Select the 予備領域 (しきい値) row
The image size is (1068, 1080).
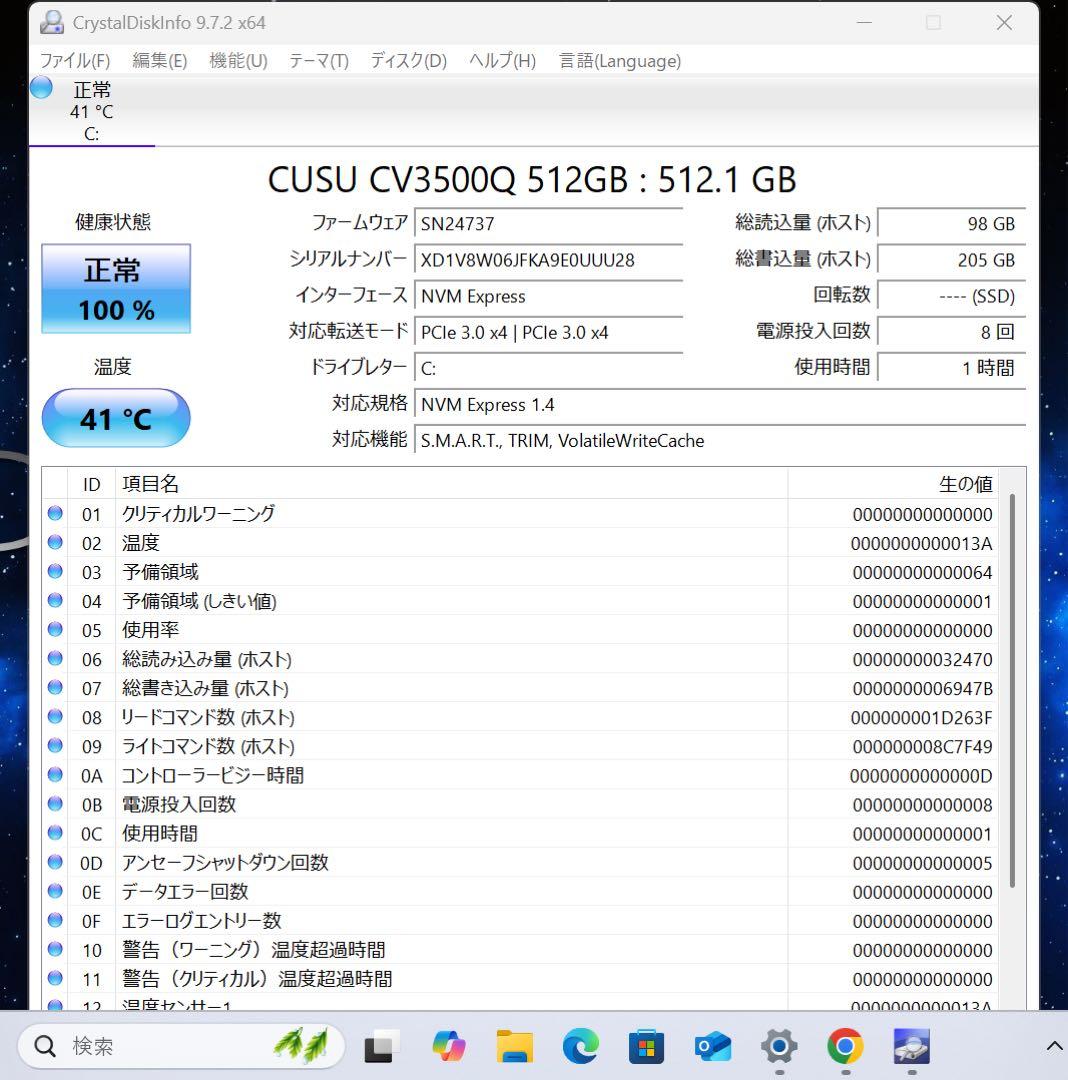point(520,601)
